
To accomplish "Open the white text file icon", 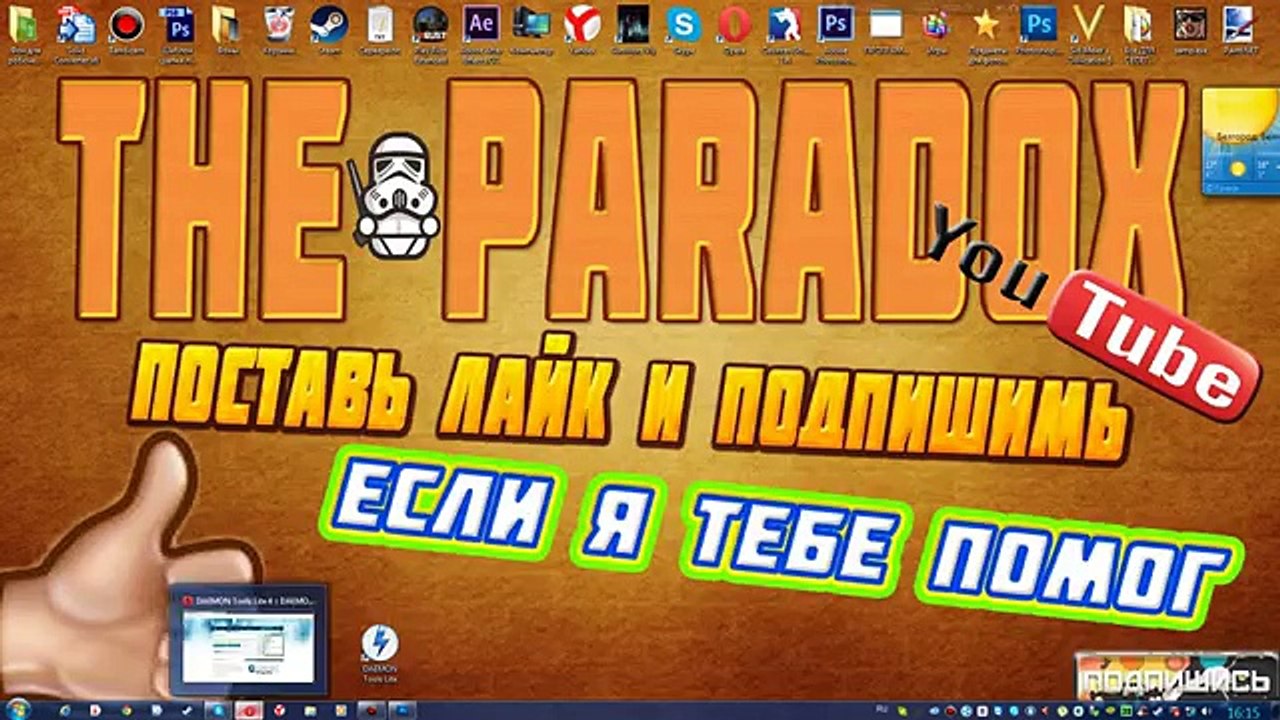I will pyautogui.click(x=379, y=28).
